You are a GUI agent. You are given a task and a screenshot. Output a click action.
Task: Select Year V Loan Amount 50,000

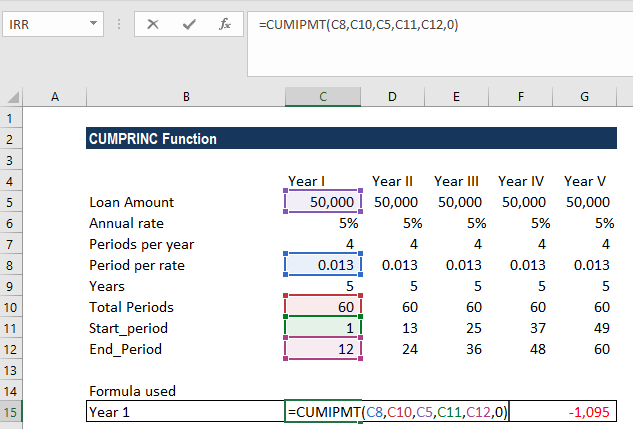(588, 202)
